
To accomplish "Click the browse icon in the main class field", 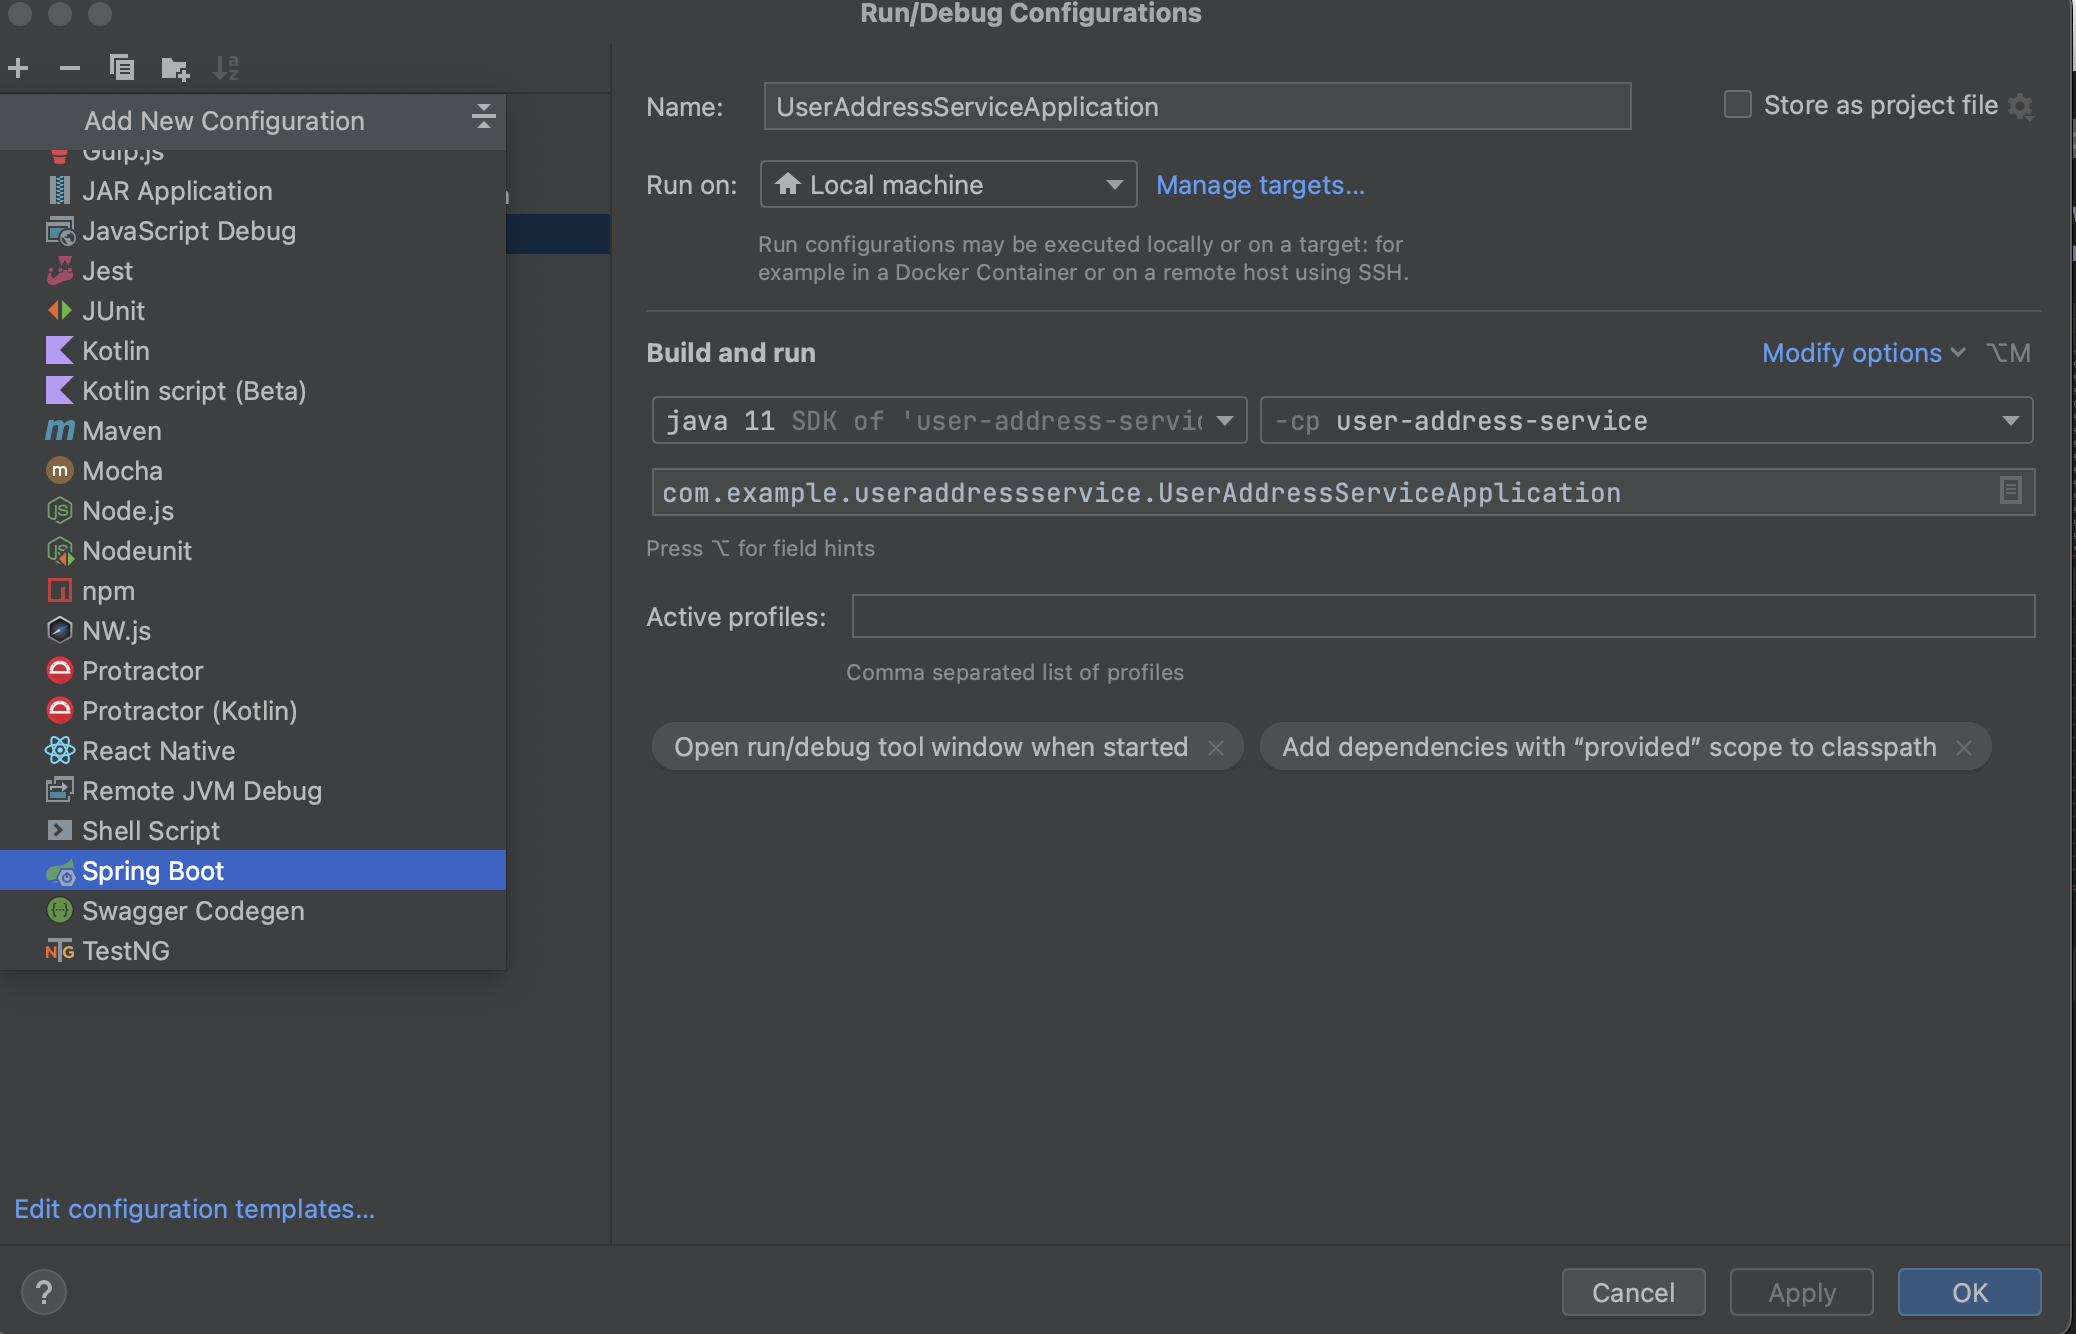I will pyautogui.click(x=2010, y=490).
